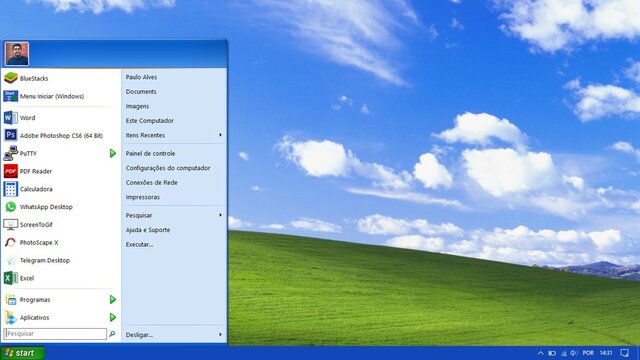640x360 pixels.
Task: Click the POR language indicator
Action: (x=588, y=353)
